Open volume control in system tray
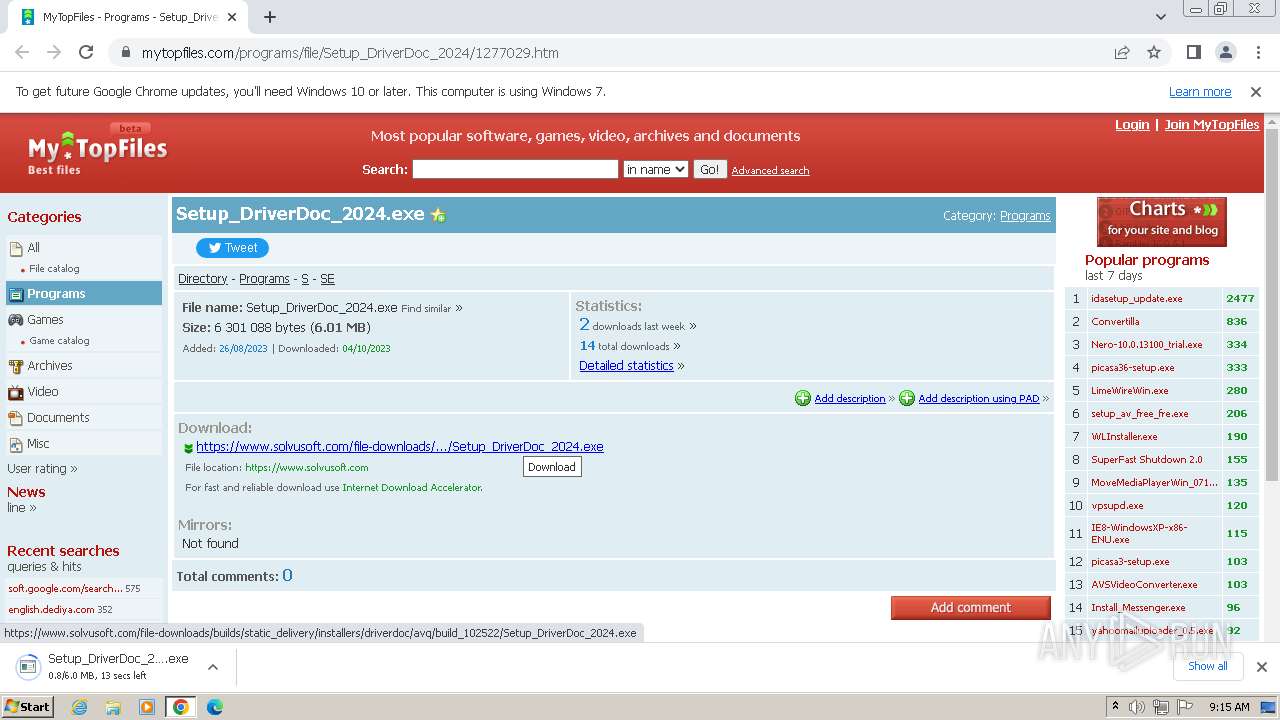 (x=1137, y=707)
